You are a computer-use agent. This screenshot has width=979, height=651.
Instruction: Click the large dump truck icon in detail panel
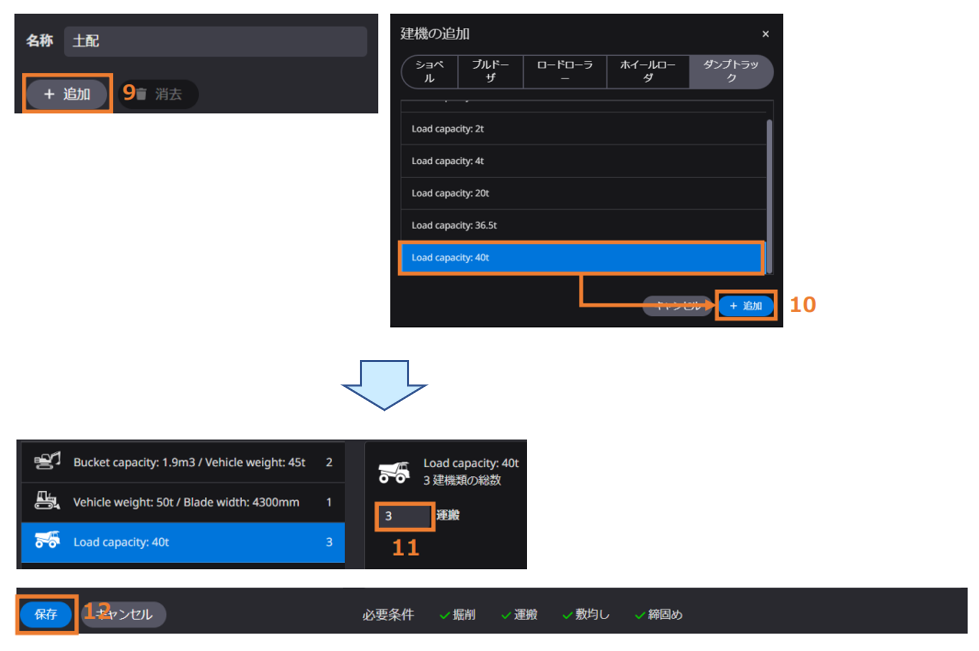click(x=393, y=471)
